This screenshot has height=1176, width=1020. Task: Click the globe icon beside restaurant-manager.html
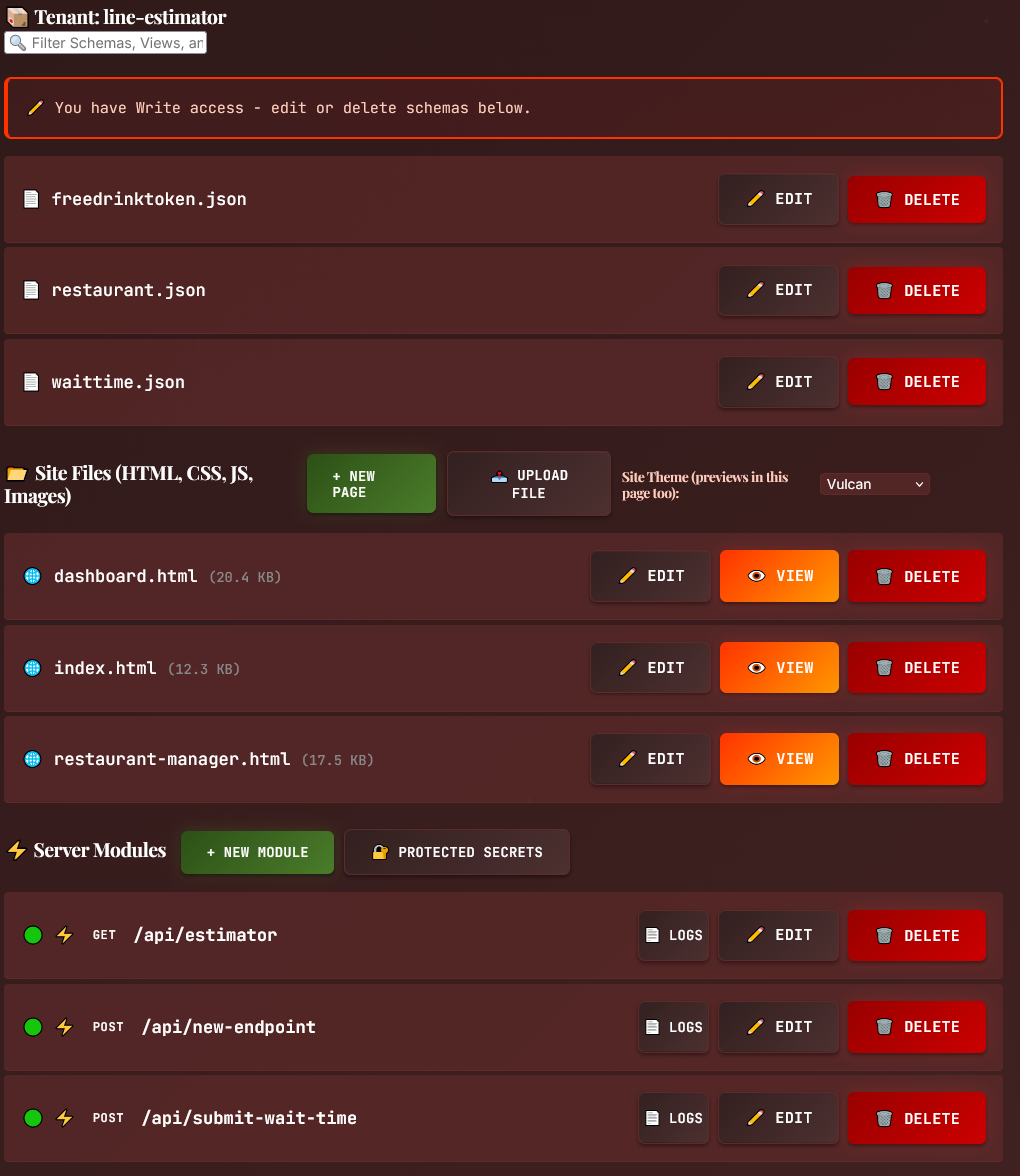tap(32, 759)
